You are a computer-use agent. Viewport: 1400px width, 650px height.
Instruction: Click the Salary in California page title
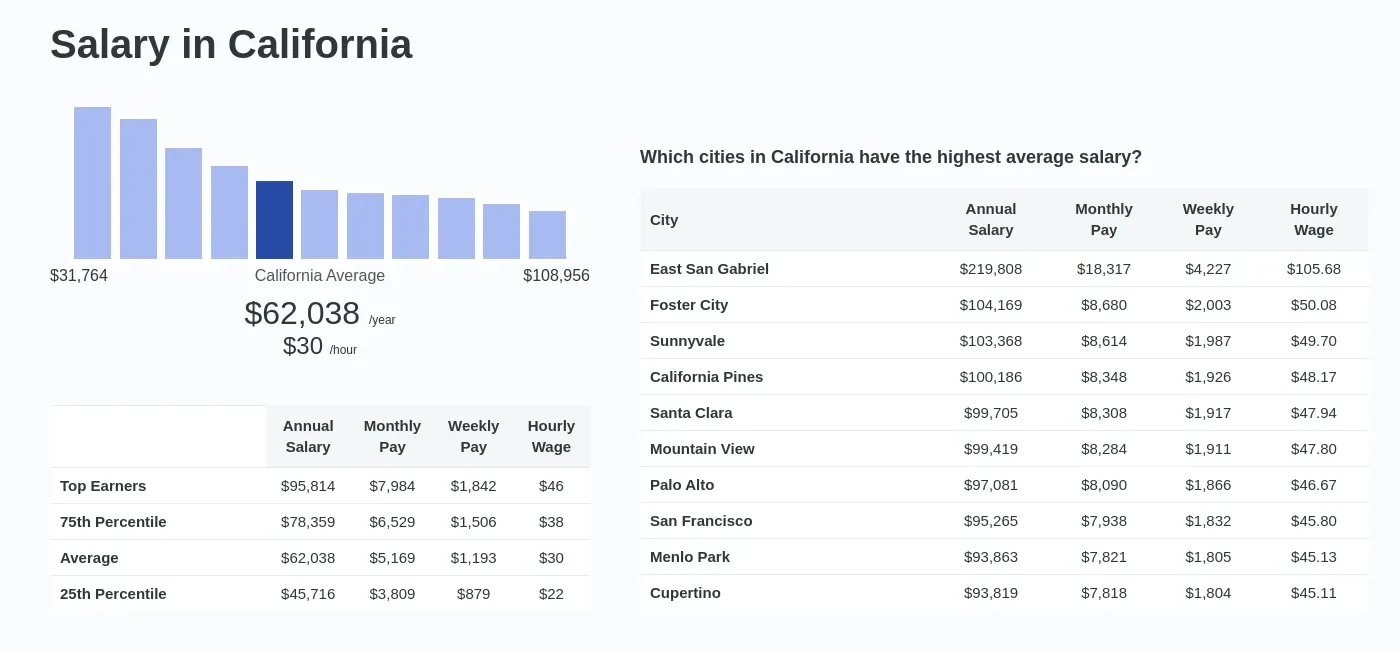click(x=230, y=44)
